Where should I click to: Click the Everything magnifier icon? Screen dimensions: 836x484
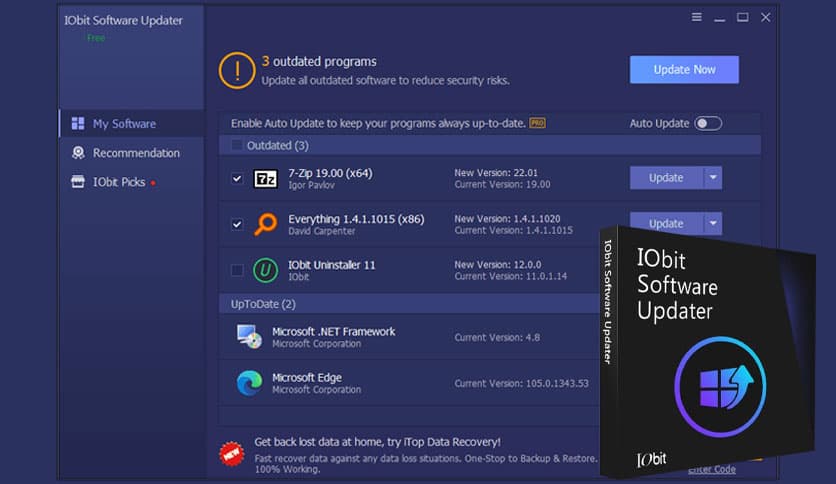tap(266, 224)
